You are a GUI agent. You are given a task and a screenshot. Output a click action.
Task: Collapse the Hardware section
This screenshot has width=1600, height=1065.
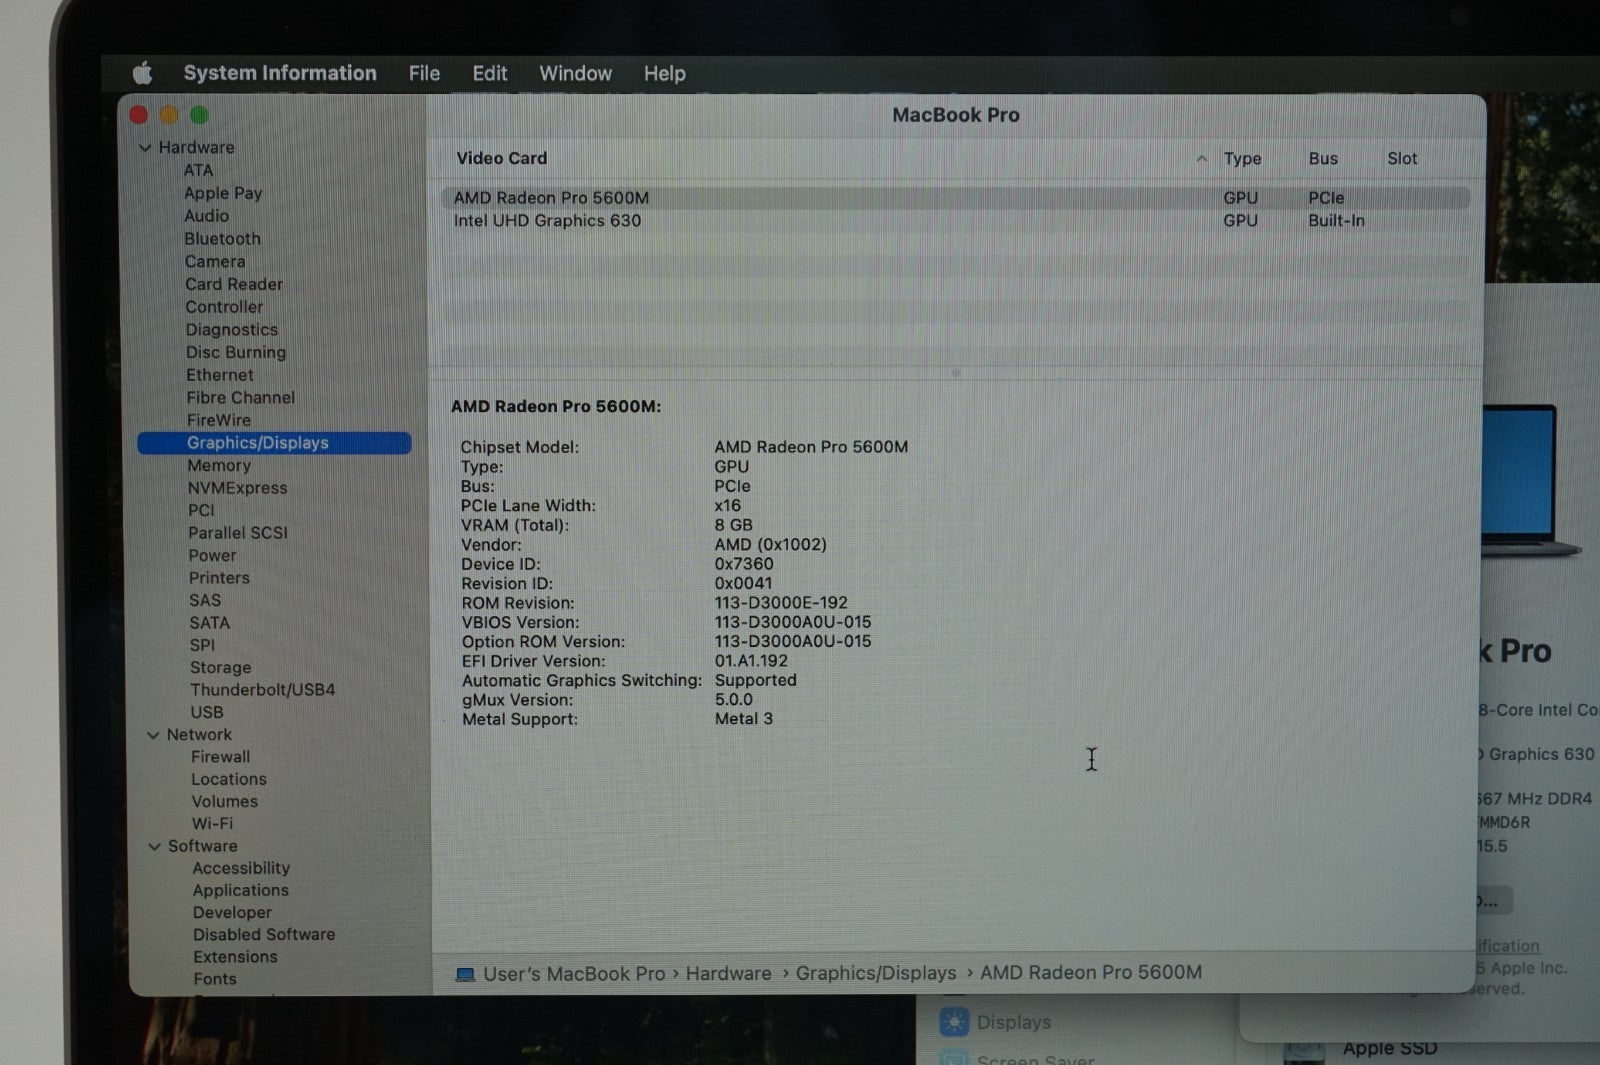click(x=145, y=148)
